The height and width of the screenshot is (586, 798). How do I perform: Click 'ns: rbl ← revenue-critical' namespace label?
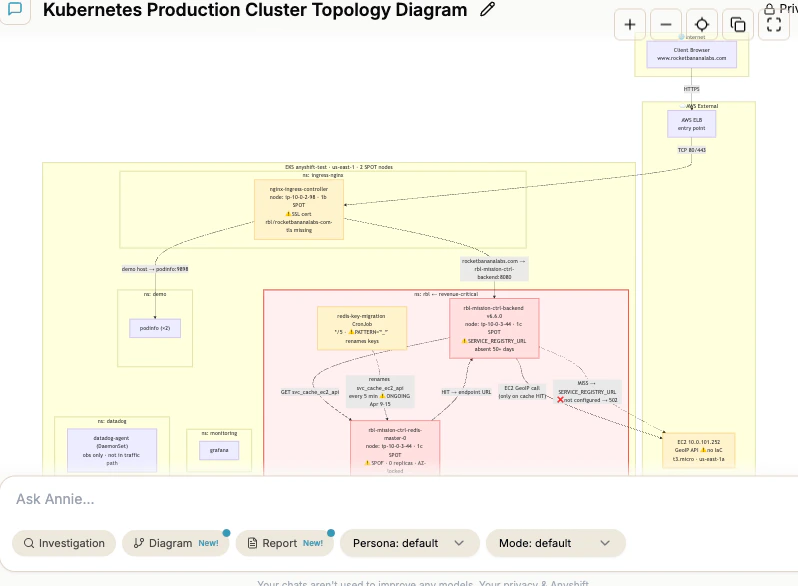click(x=446, y=294)
